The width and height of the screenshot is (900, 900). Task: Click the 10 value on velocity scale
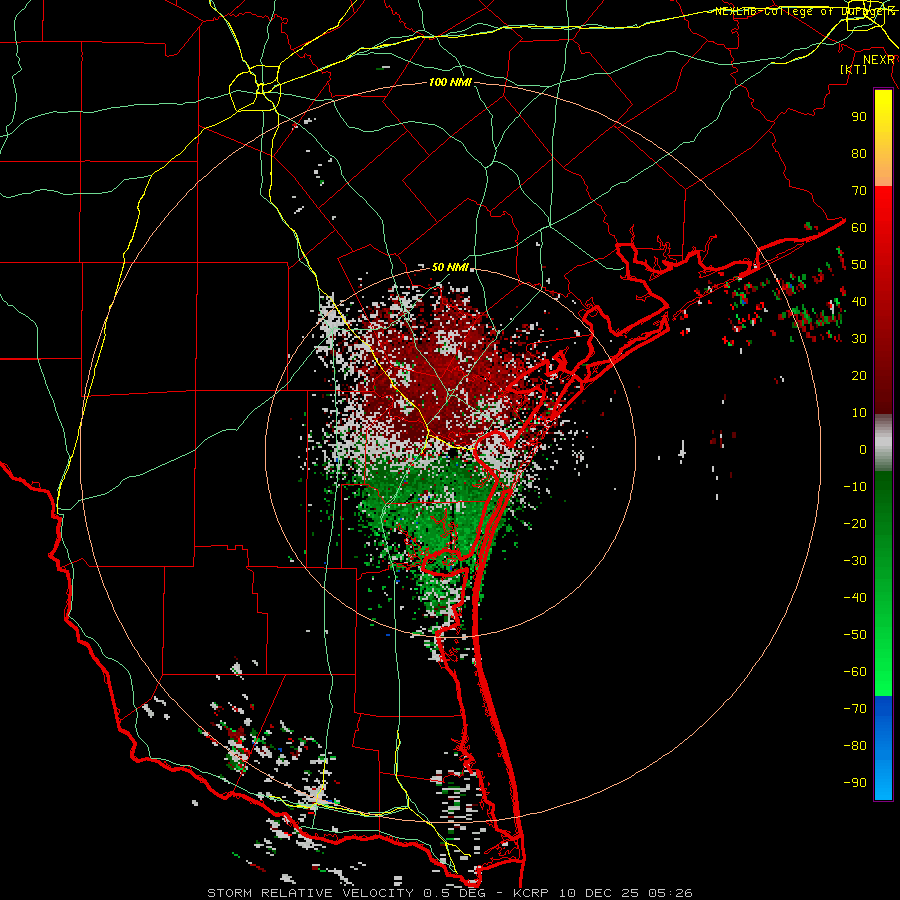tap(859, 413)
